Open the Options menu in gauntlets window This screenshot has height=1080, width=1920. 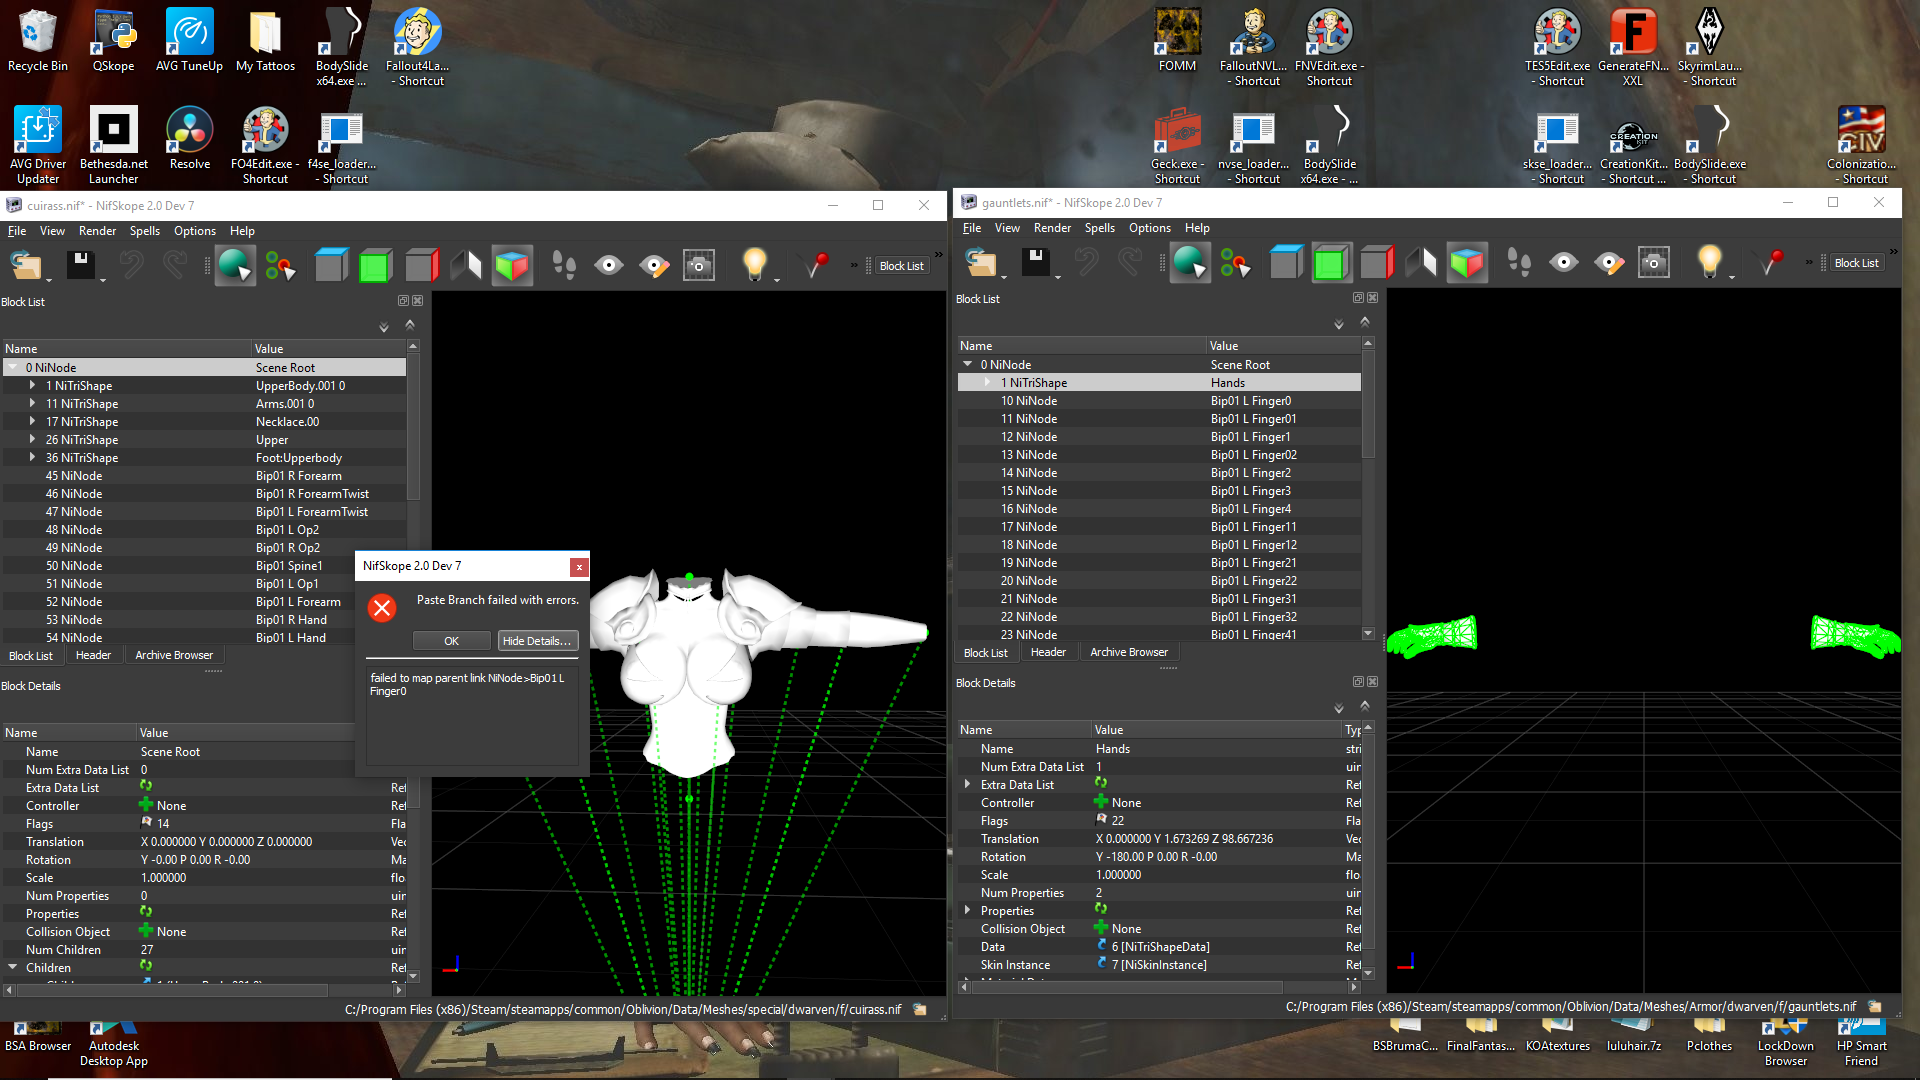[1149, 228]
